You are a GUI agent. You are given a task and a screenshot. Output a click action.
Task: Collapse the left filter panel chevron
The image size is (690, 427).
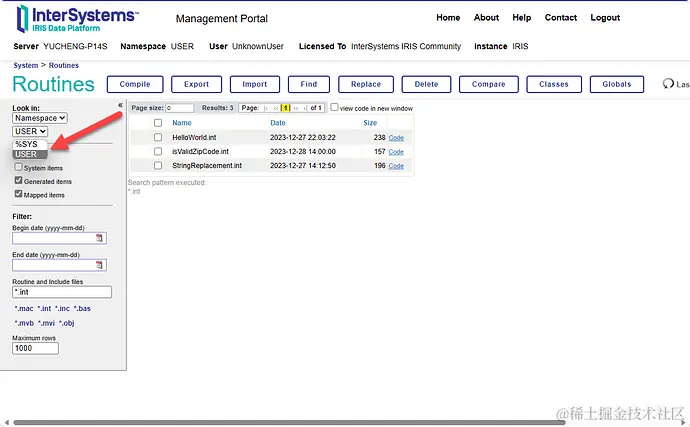120,105
